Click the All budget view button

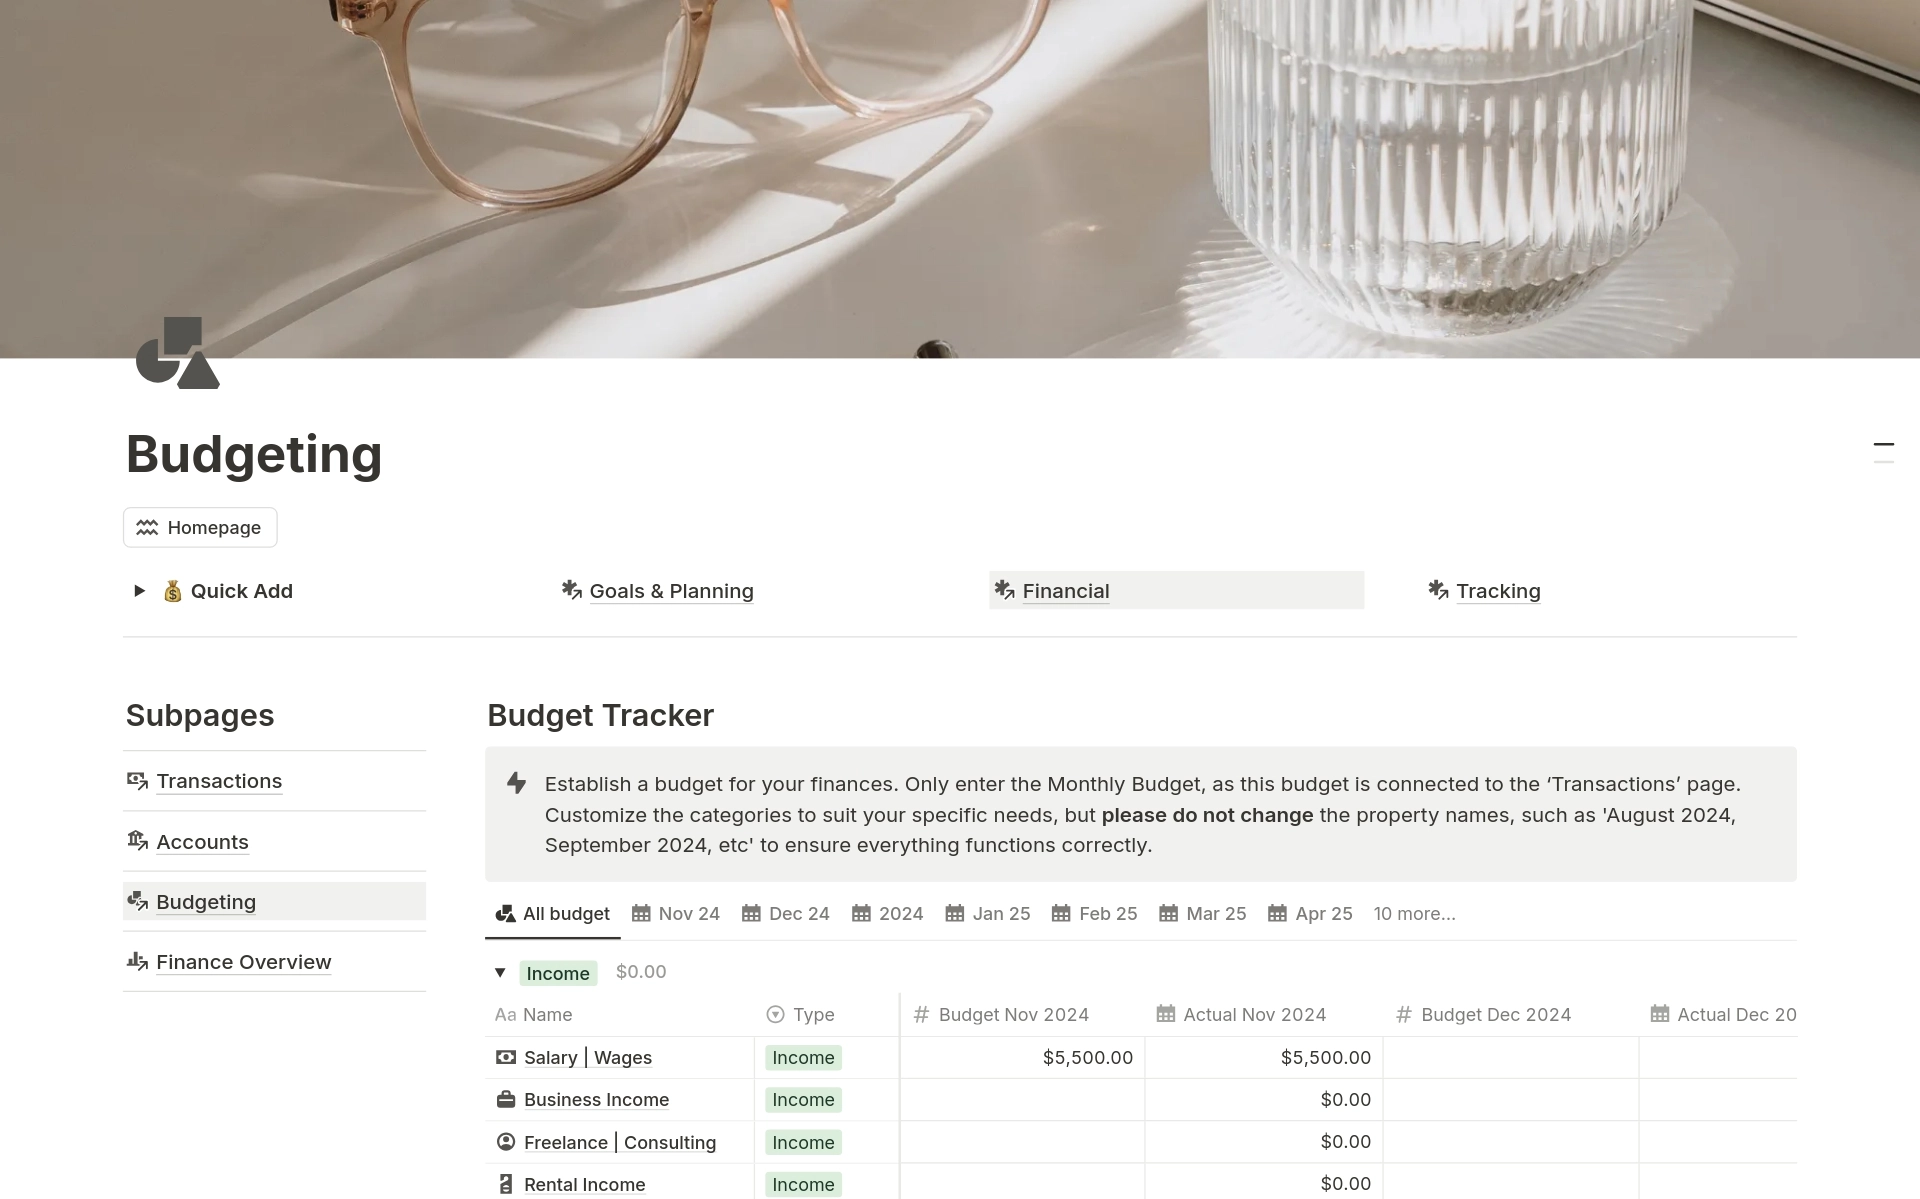tap(553, 913)
